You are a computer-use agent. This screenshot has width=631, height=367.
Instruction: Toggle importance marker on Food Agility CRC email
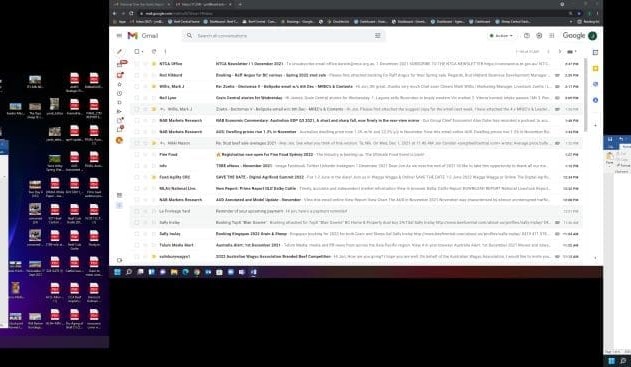point(154,177)
